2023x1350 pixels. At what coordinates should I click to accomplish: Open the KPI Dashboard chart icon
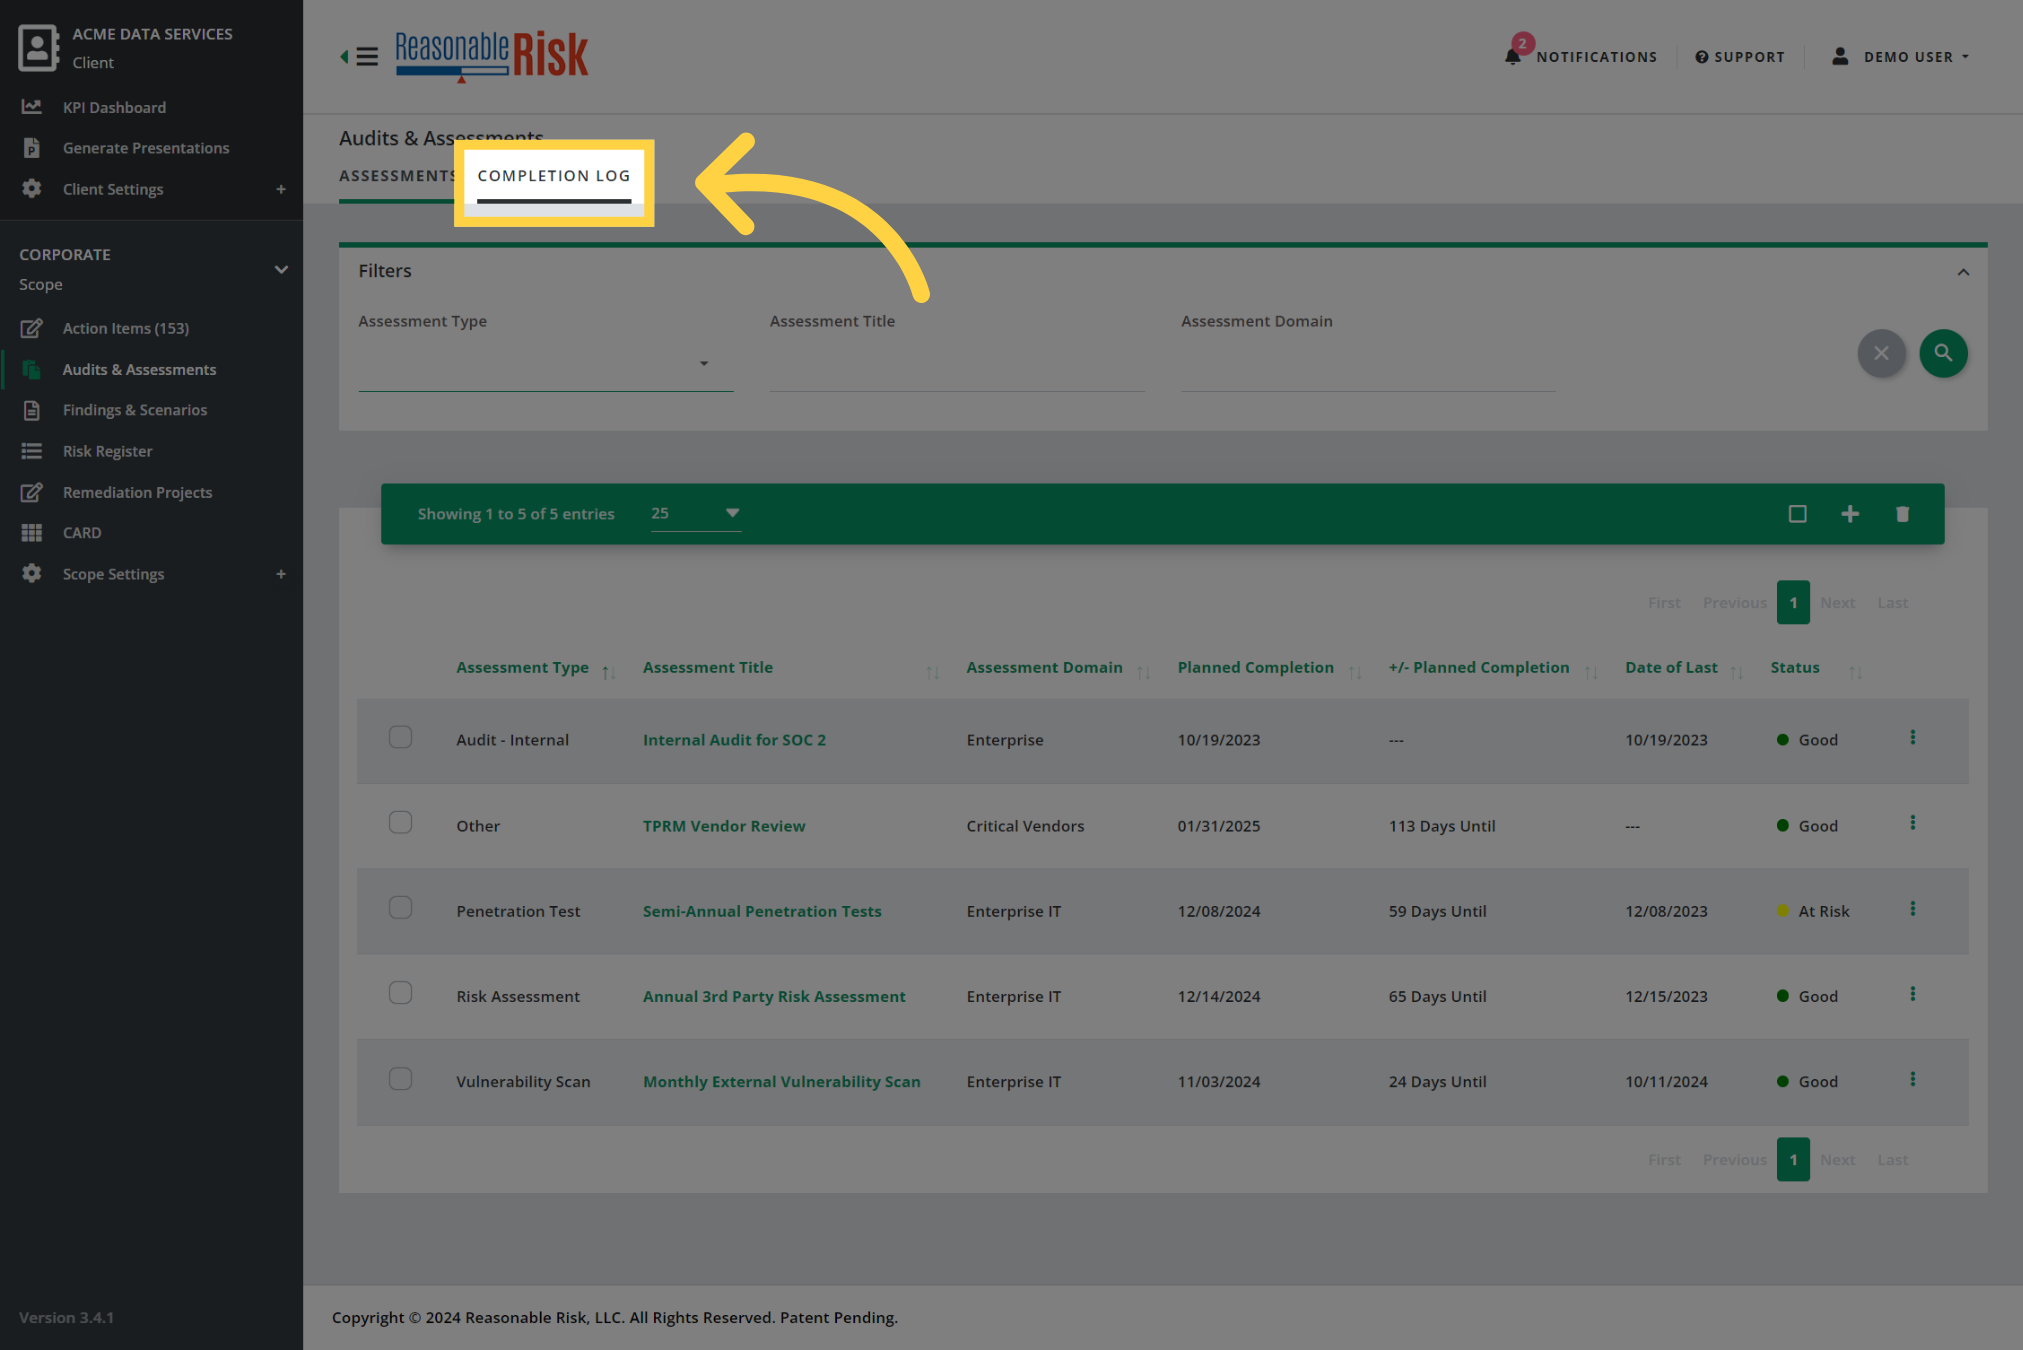point(32,106)
